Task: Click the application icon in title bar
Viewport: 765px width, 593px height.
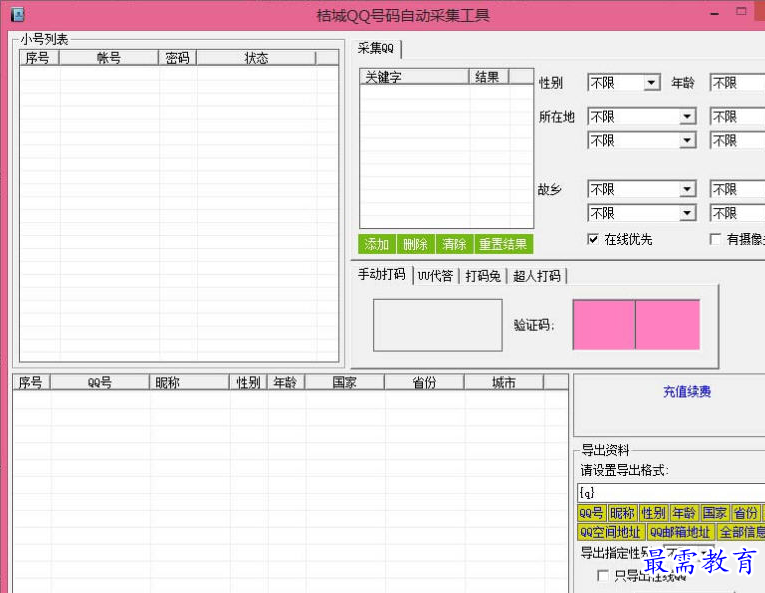Action: point(18,15)
